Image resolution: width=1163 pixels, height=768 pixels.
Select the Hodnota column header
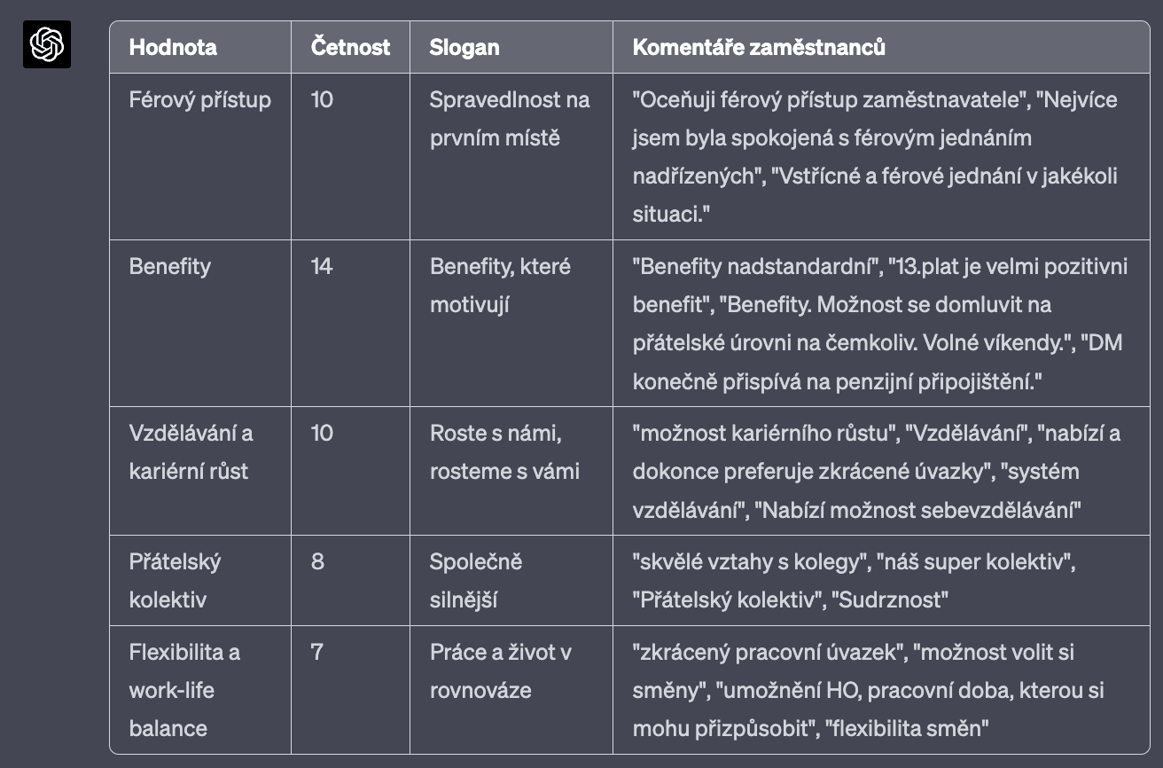tap(173, 47)
